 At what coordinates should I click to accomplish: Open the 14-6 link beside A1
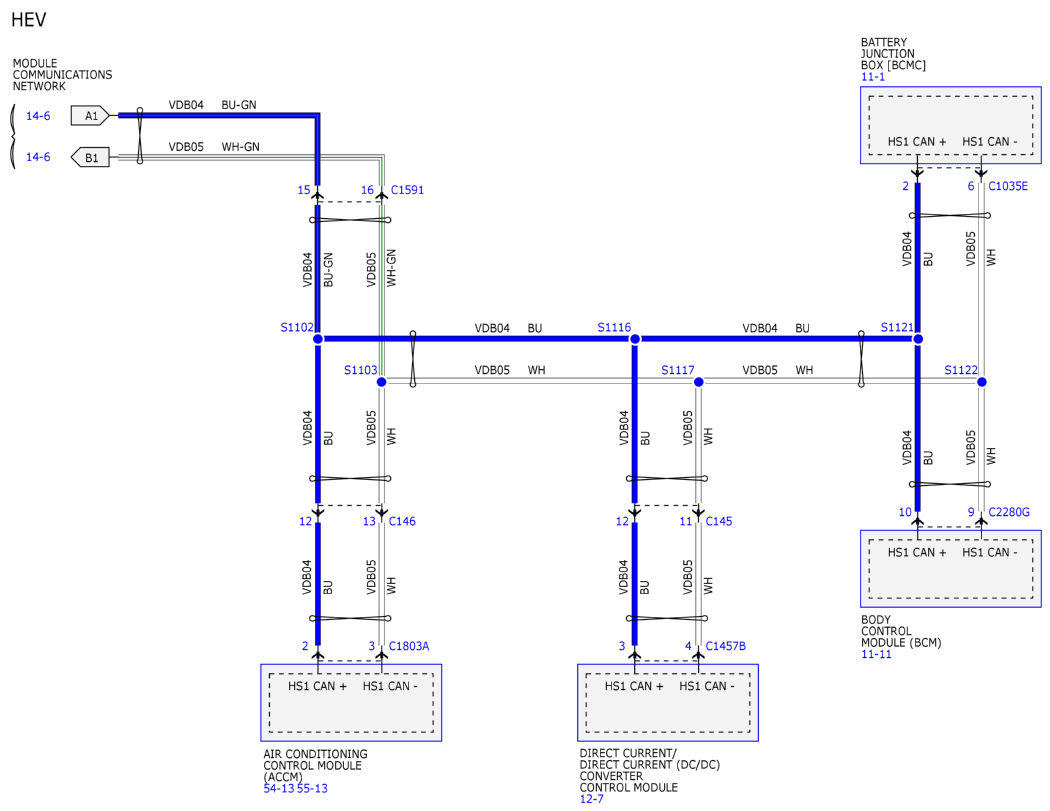click(x=38, y=116)
